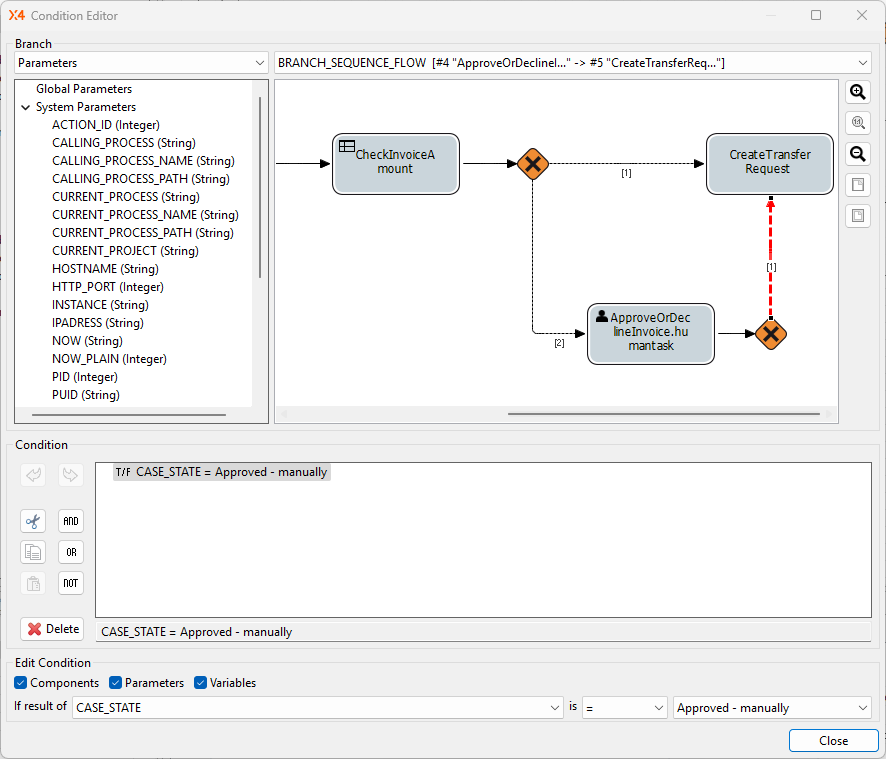The height and width of the screenshot is (759, 886).
Task: Select Global Parameters in the tree
Action: [x=84, y=89]
